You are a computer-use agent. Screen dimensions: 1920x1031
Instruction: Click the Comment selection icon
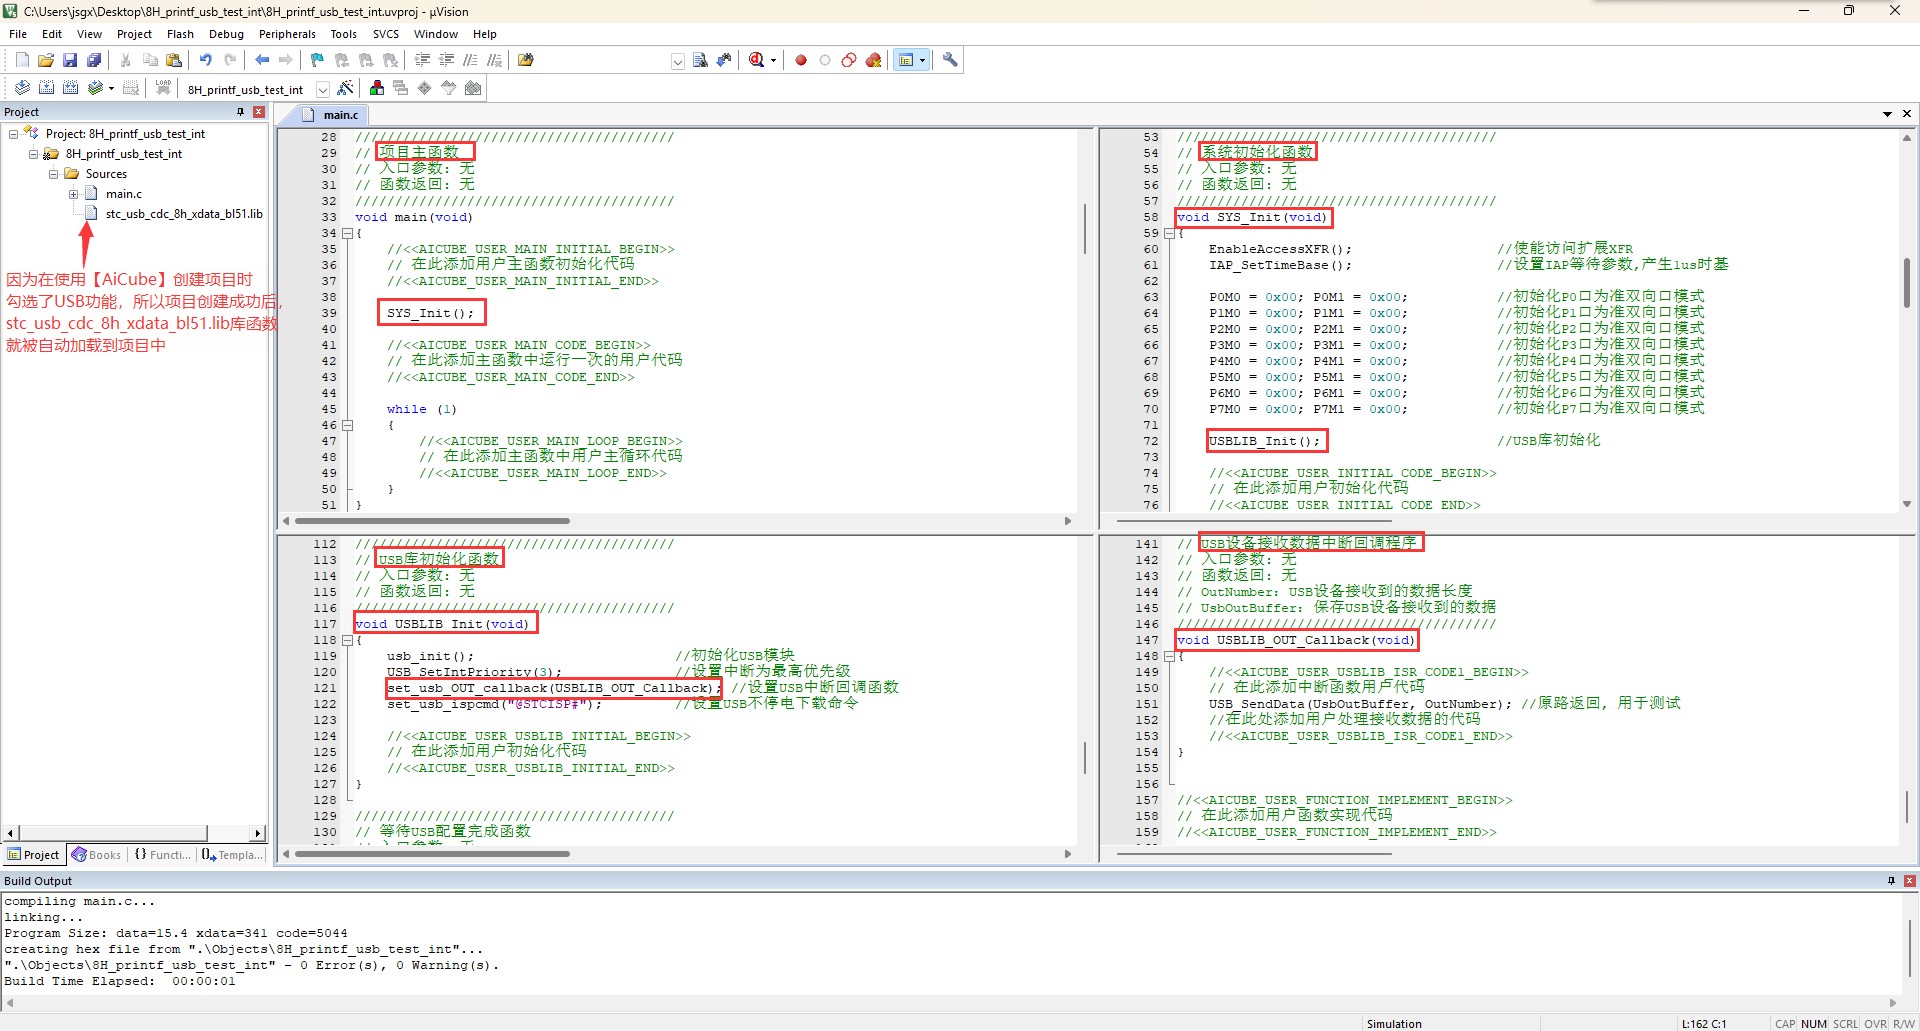click(471, 60)
